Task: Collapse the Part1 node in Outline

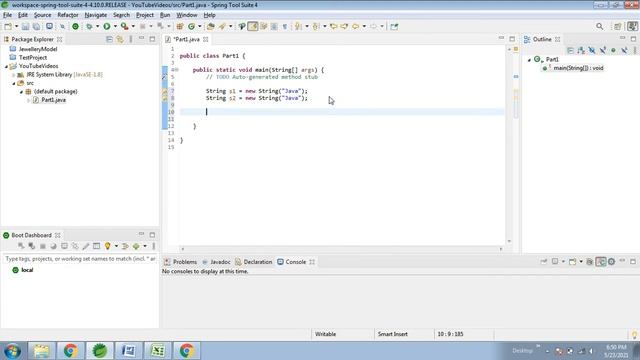Action: click(x=529, y=60)
